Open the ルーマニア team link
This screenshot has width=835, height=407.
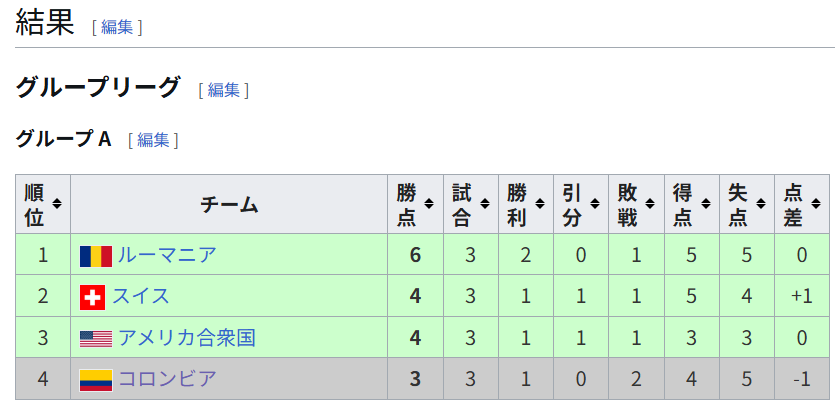[167, 255]
